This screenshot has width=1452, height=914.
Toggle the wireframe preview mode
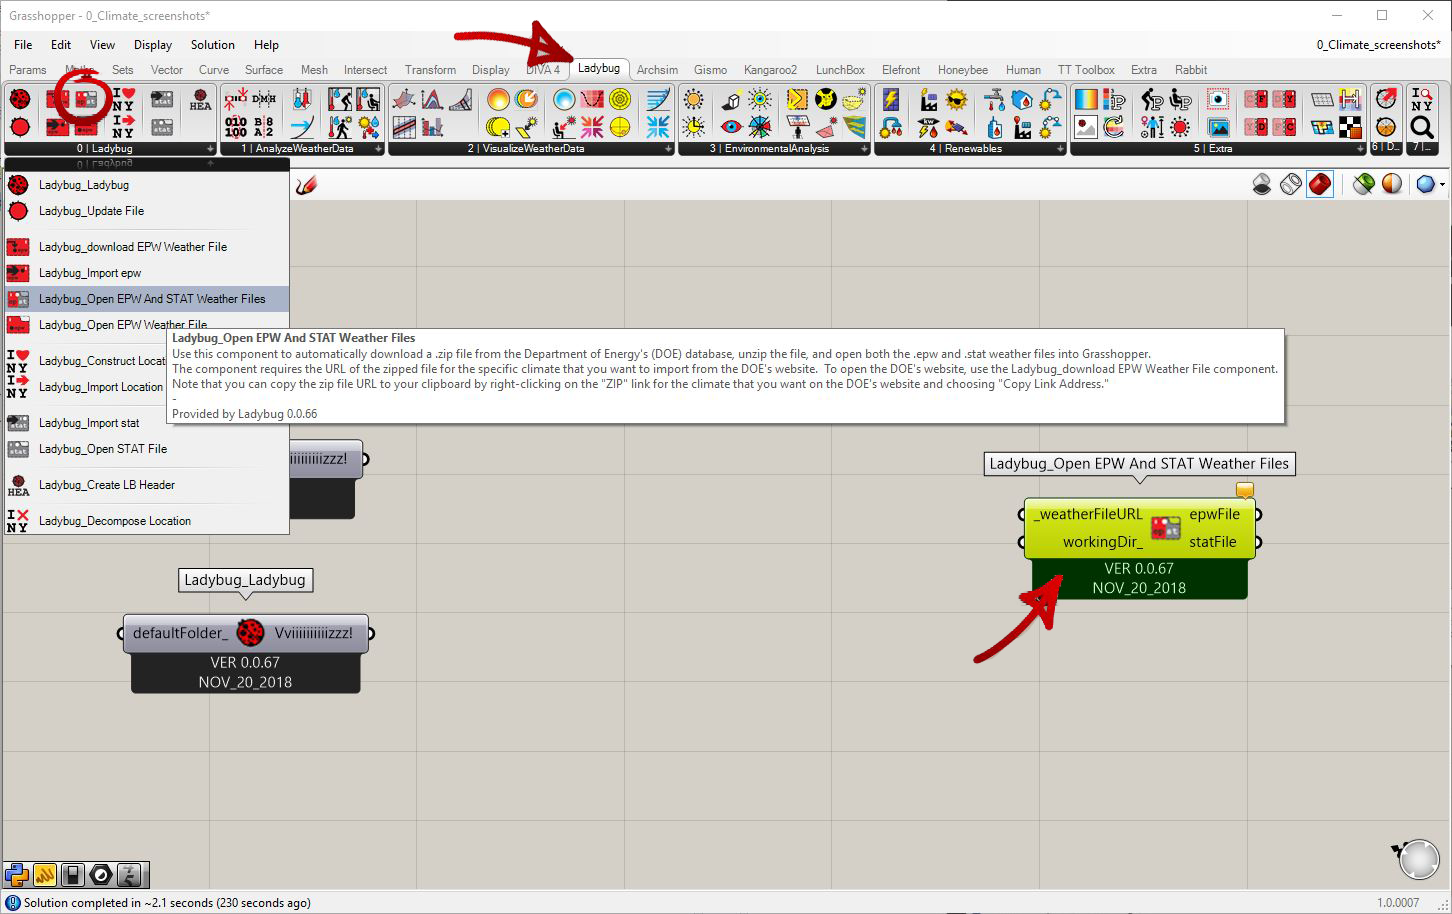(1291, 185)
